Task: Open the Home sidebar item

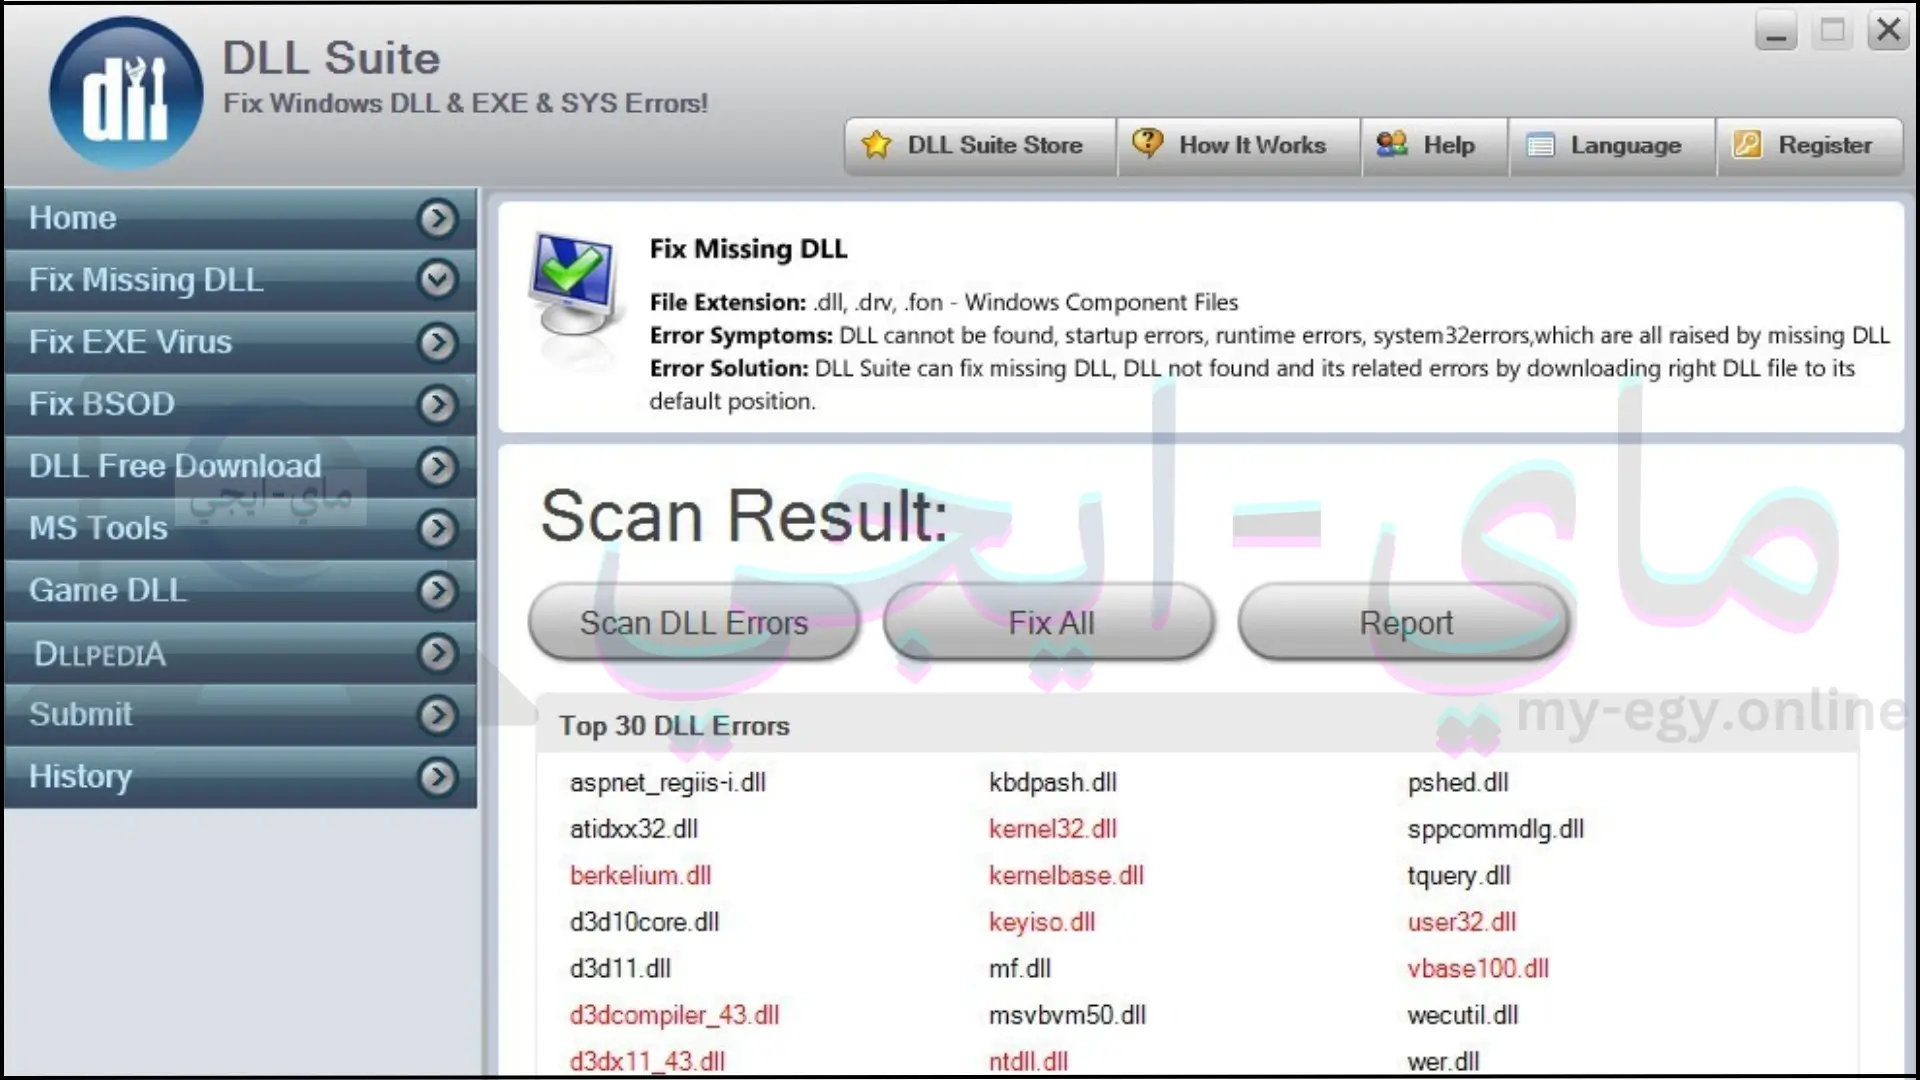Action: pos(240,218)
